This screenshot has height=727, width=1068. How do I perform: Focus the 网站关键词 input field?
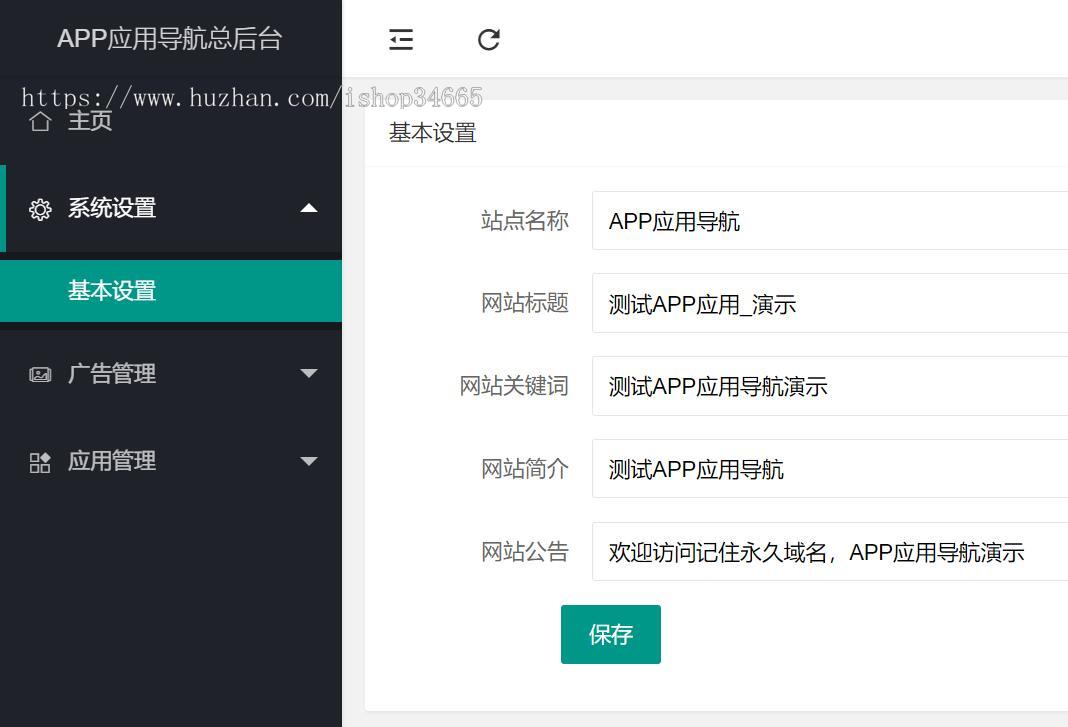coord(830,386)
